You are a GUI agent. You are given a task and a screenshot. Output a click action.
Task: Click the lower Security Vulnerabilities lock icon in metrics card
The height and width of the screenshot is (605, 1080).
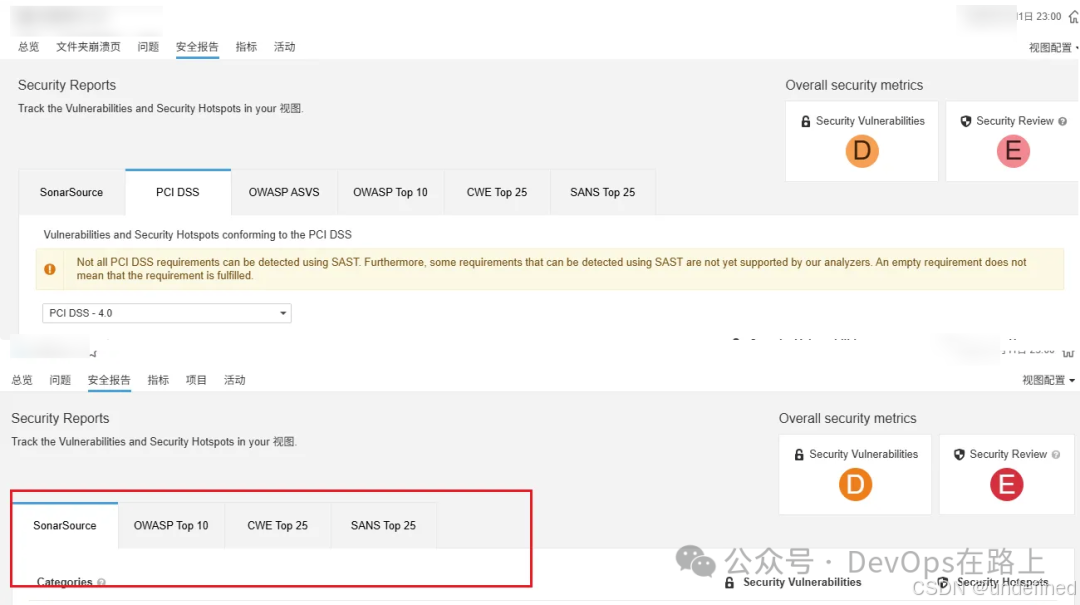click(x=799, y=455)
